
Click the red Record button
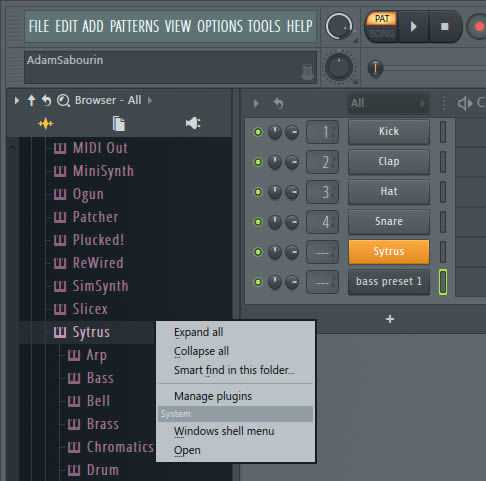coord(479,26)
